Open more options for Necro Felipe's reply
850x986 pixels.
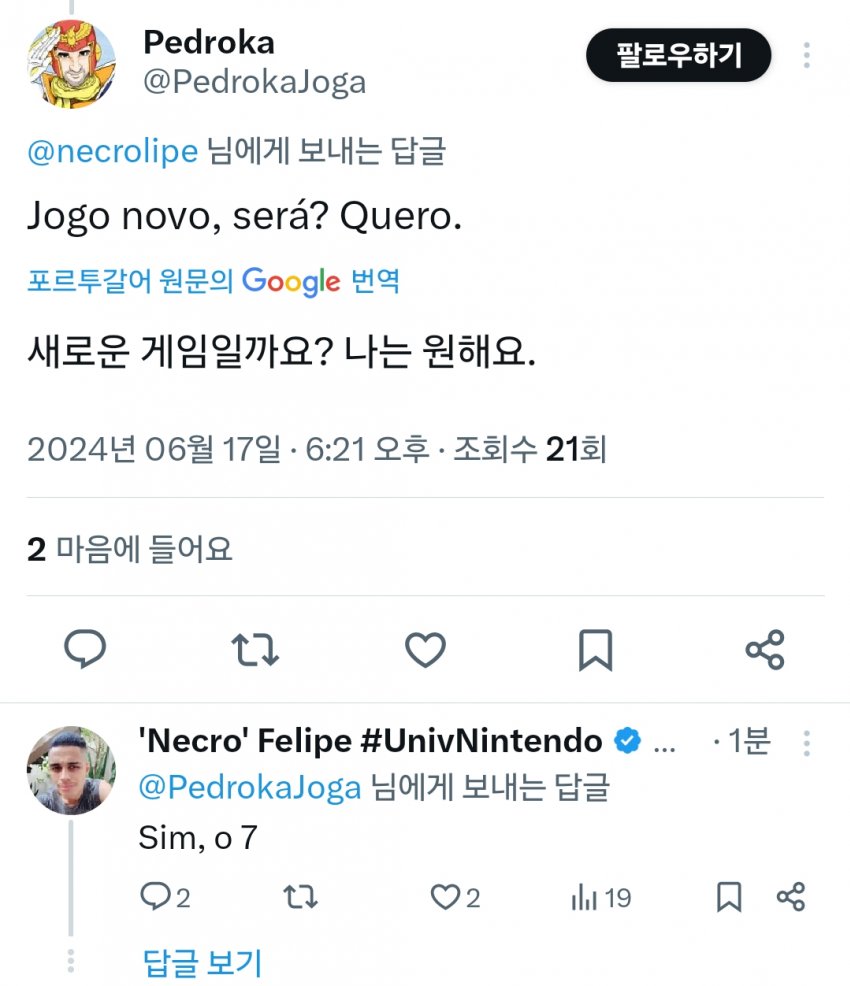(x=807, y=743)
